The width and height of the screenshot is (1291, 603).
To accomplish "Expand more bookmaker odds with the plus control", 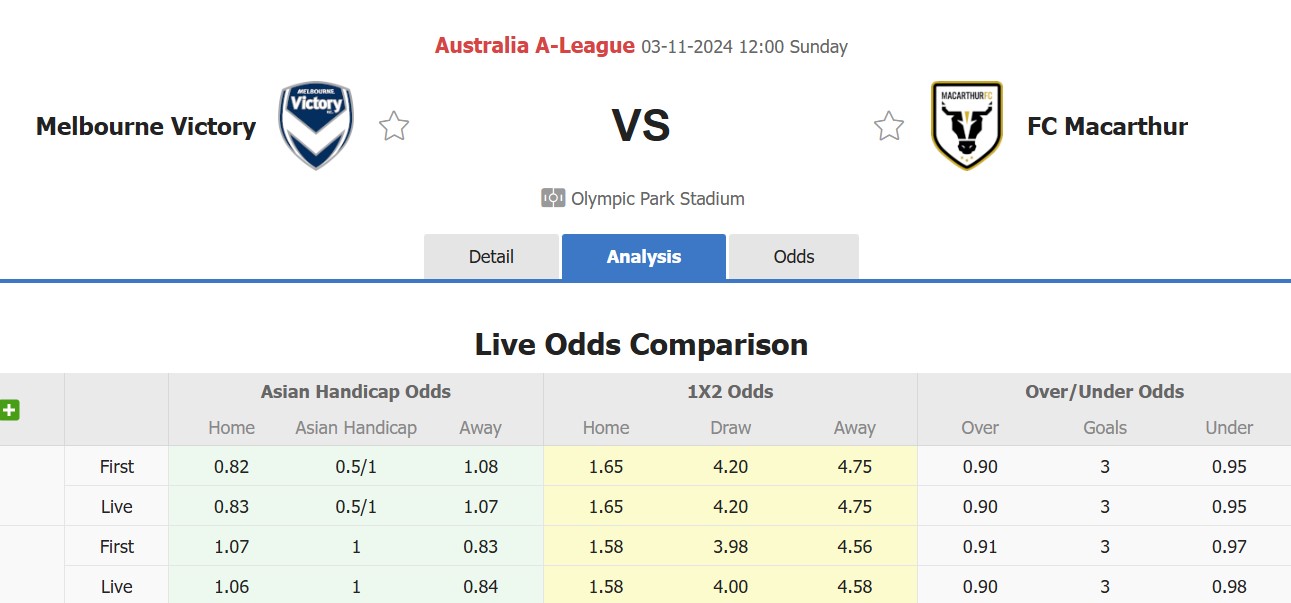I will point(11,410).
